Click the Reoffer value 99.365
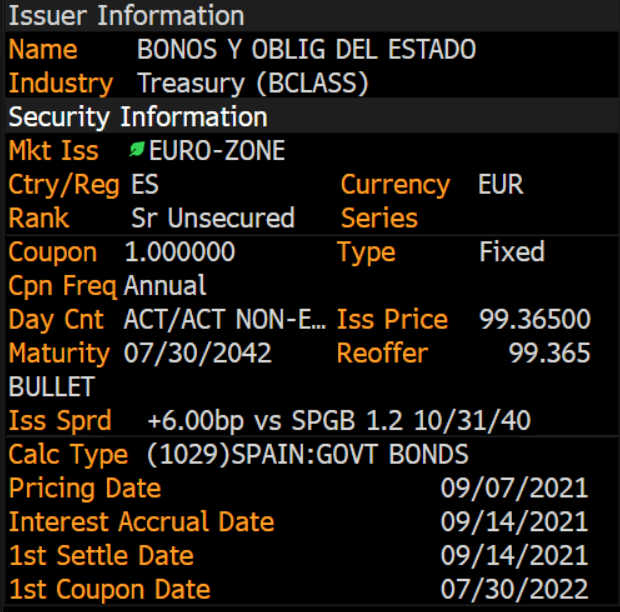This screenshot has width=620, height=612. point(550,353)
